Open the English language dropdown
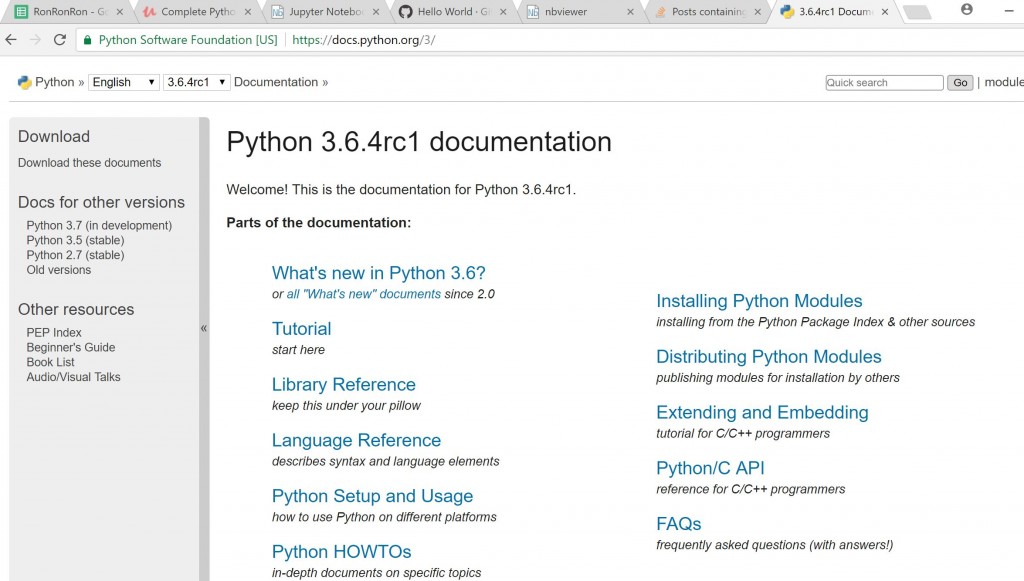The height and width of the screenshot is (581, 1024). tap(124, 82)
